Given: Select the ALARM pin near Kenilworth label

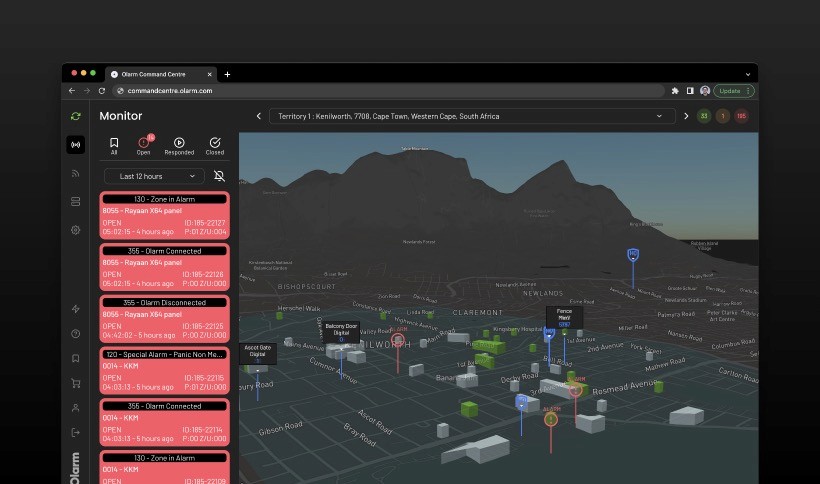Looking at the screenshot, I should pyautogui.click(x=397, y=340).
